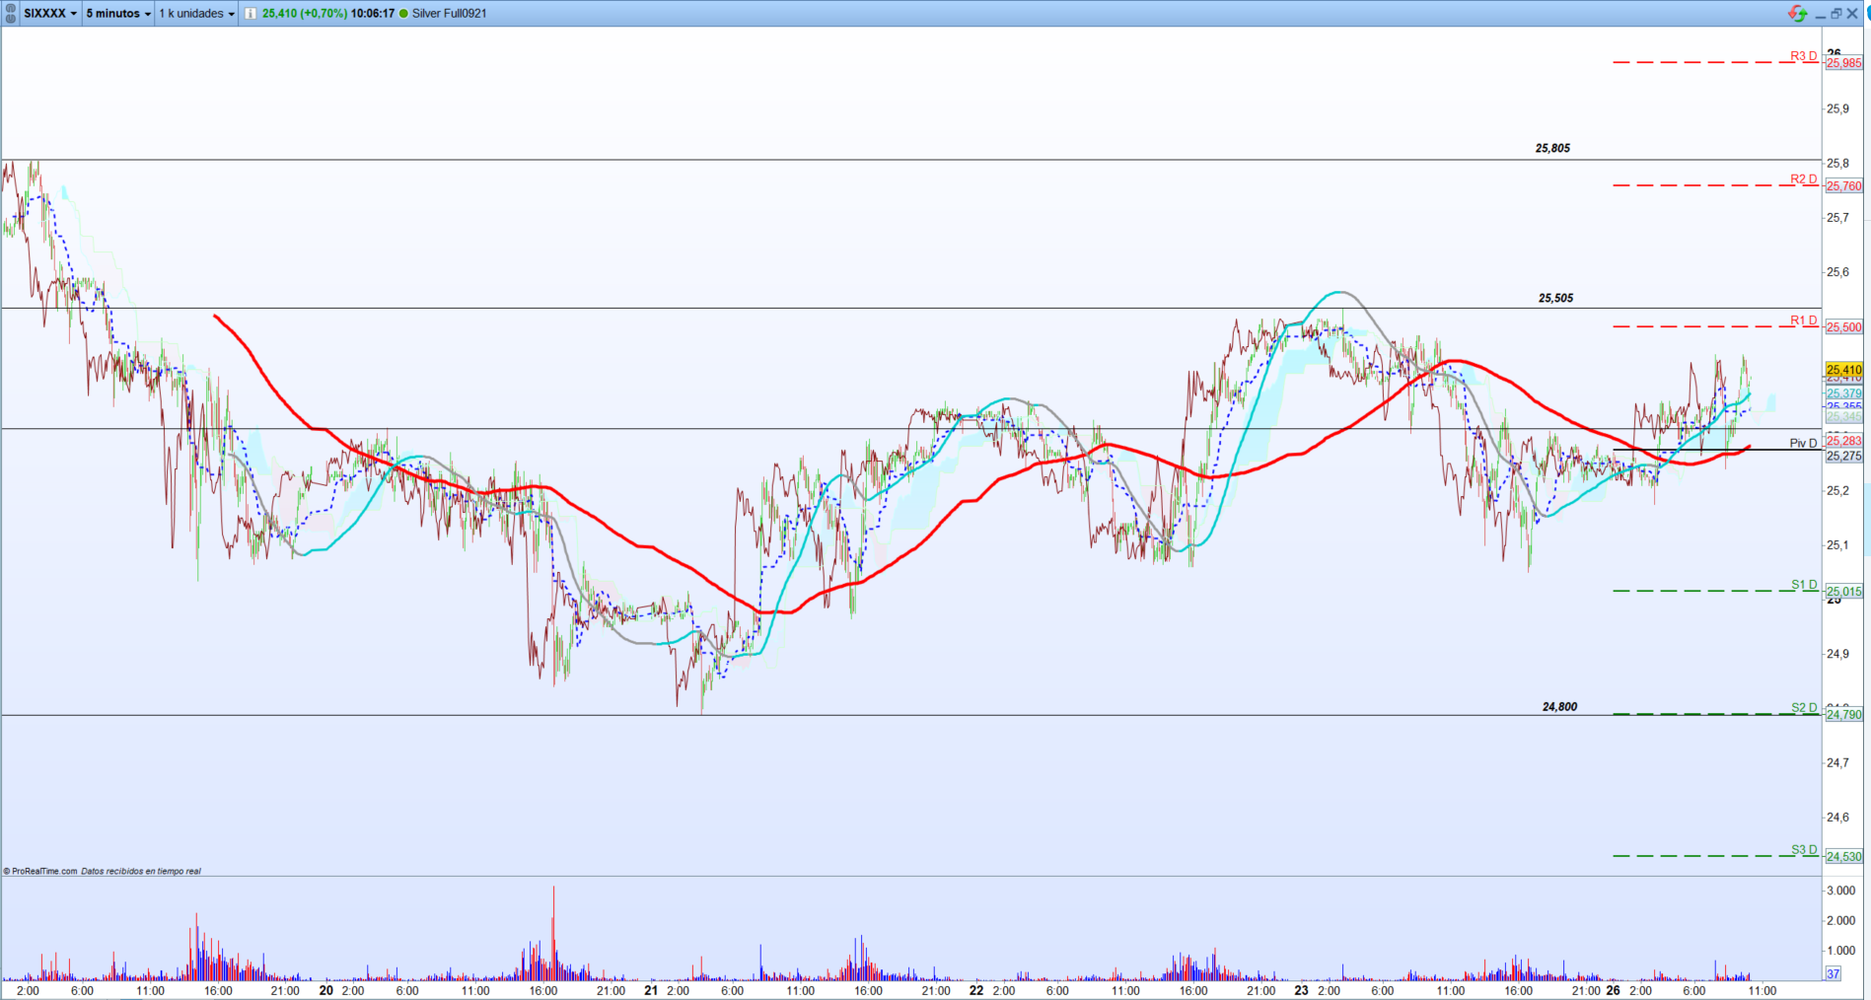Click the date marker 23 on time axis

tap(1301, 991)
